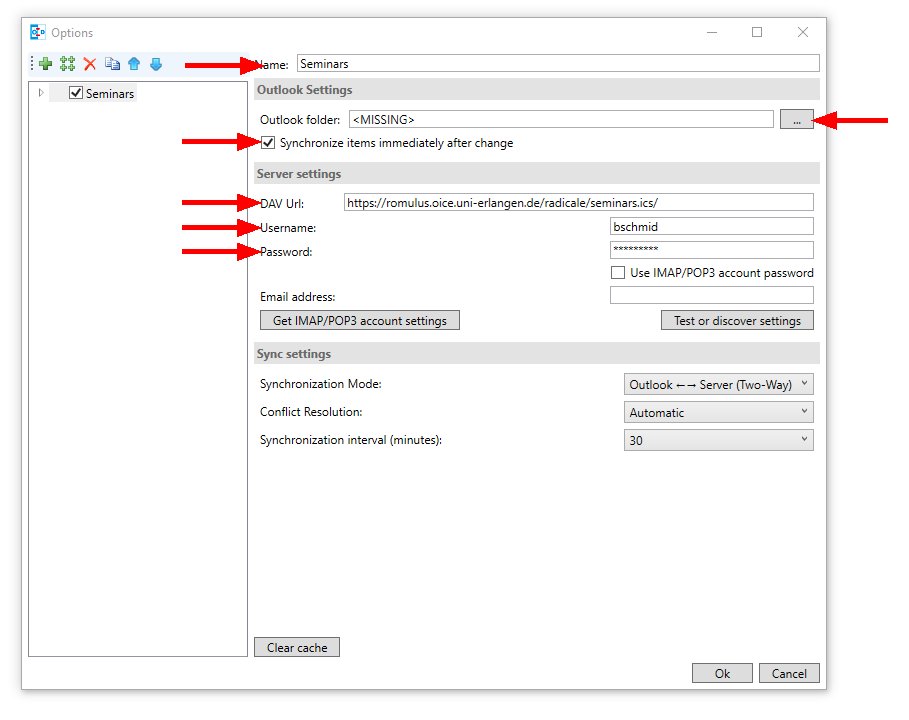Click Test or discover settings button
This screenshot has width=909, height=720.
coord(737,321)
